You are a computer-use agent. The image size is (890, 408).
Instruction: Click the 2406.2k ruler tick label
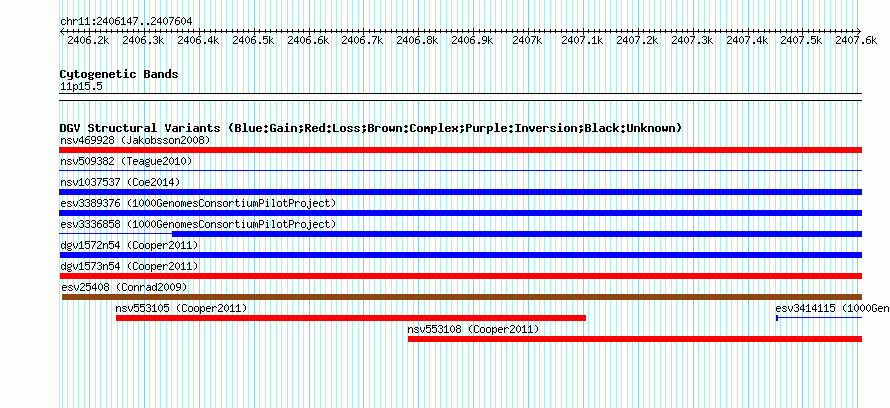pos(88,40)
